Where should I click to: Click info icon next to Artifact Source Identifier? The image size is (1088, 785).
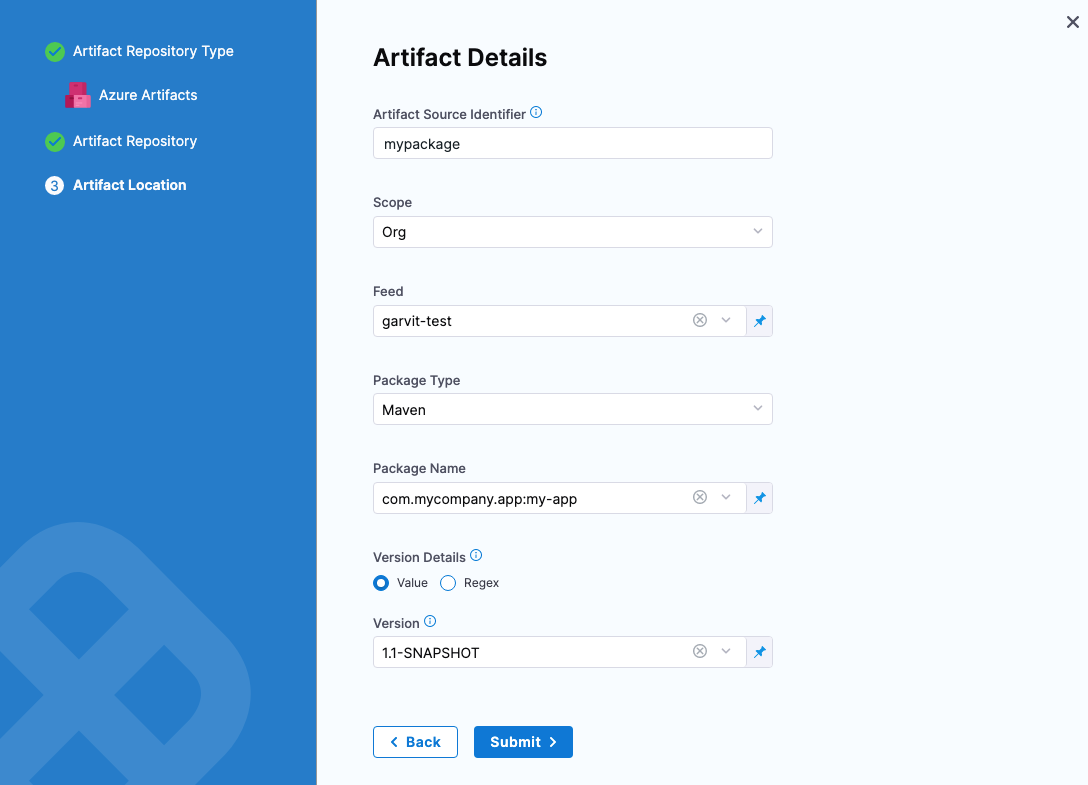pyautogui.click(x=536, y=113)
